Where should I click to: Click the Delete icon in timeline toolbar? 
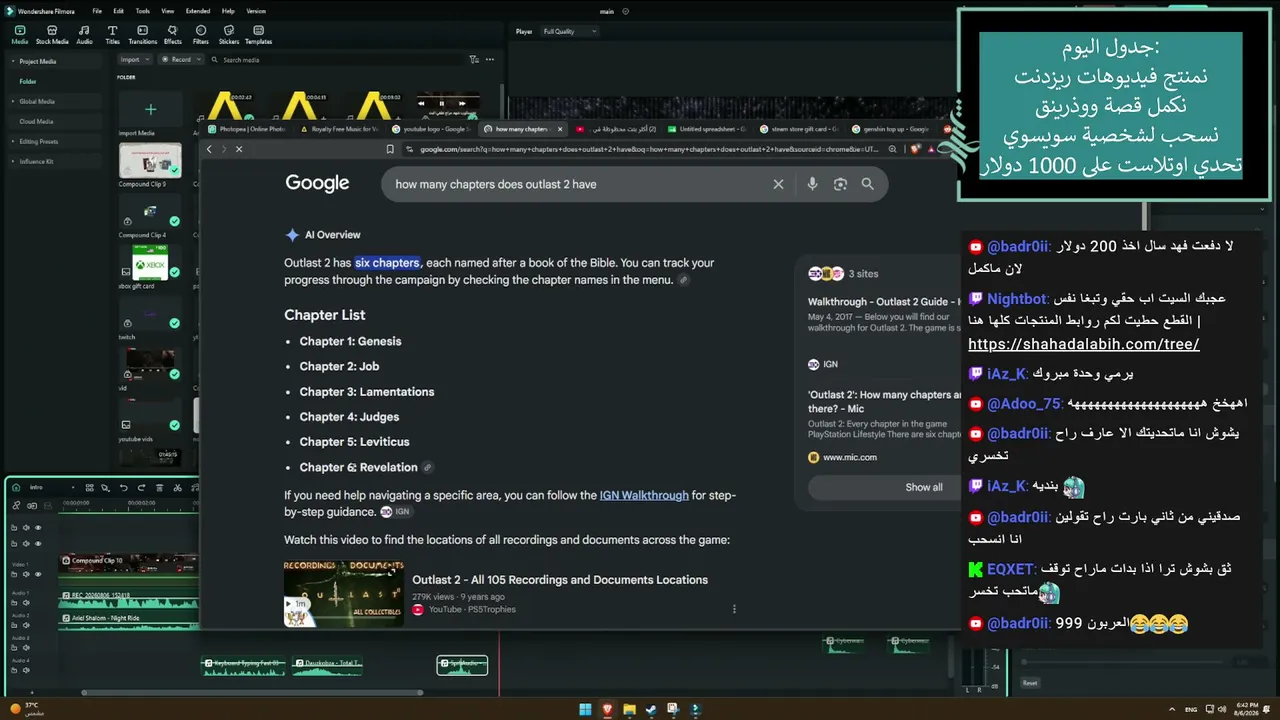pos(159,488)
